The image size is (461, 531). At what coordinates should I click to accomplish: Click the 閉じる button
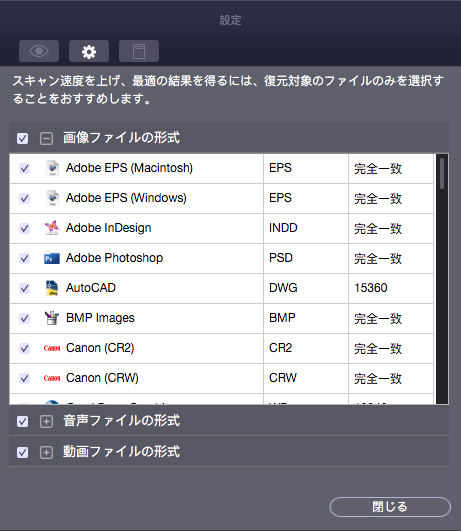tap(390, 507)
